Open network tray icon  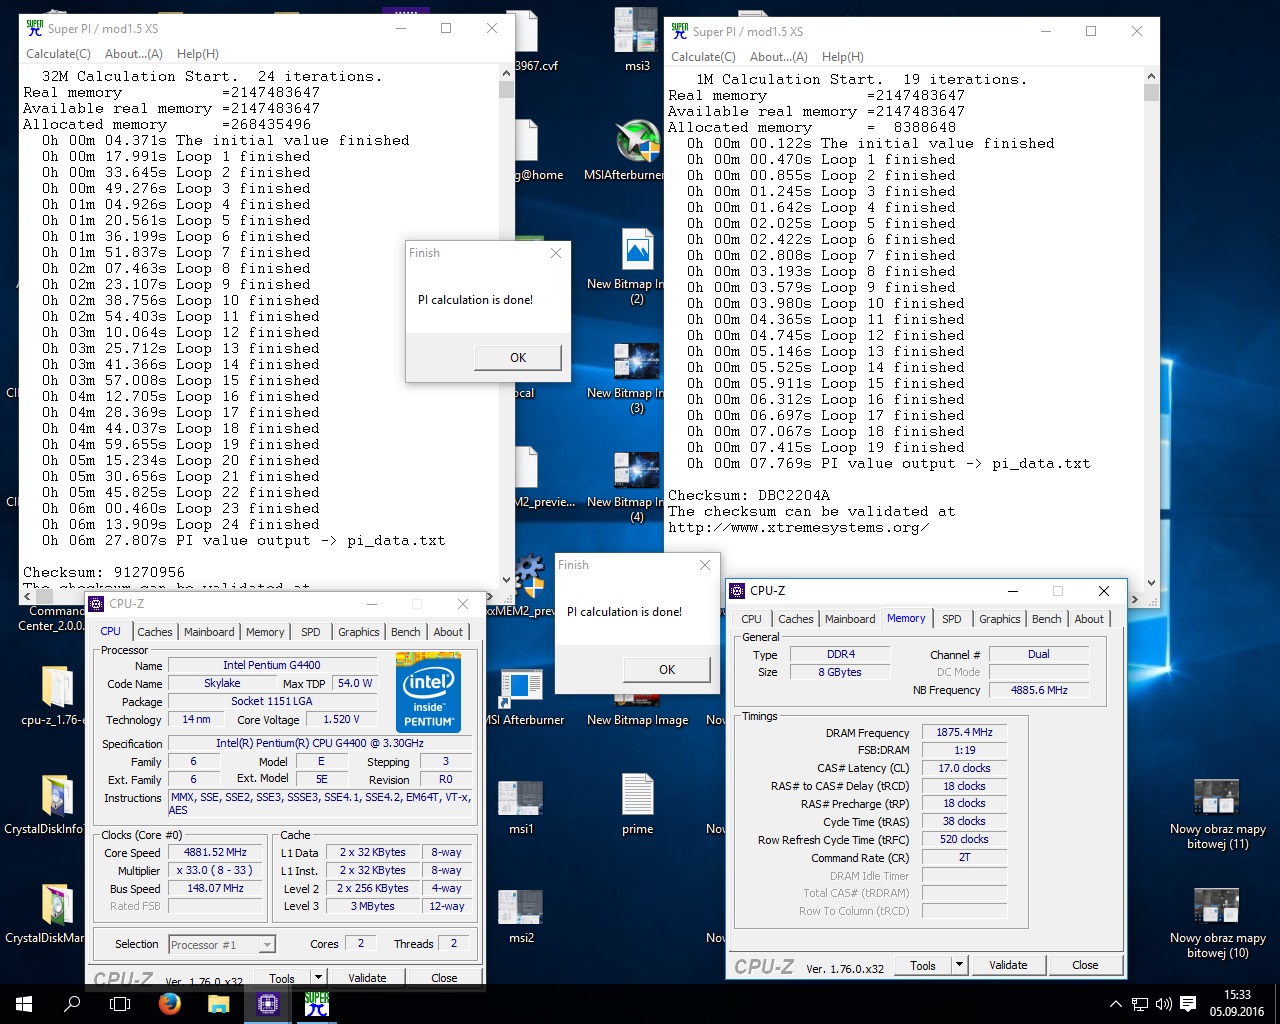(1140, 1004)
